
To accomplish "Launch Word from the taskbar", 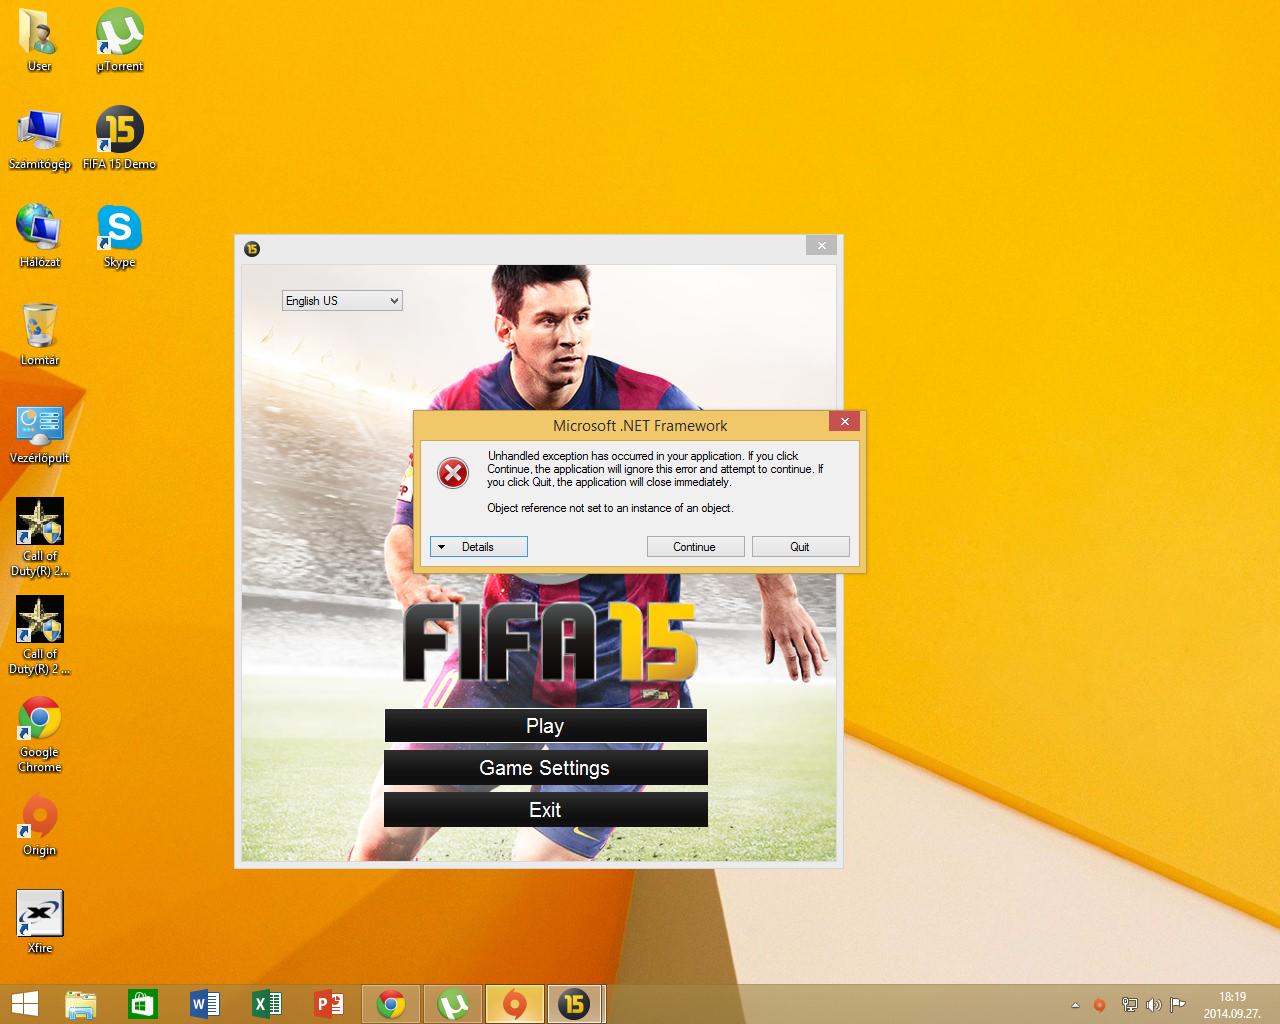I will tap(205, 1004).
